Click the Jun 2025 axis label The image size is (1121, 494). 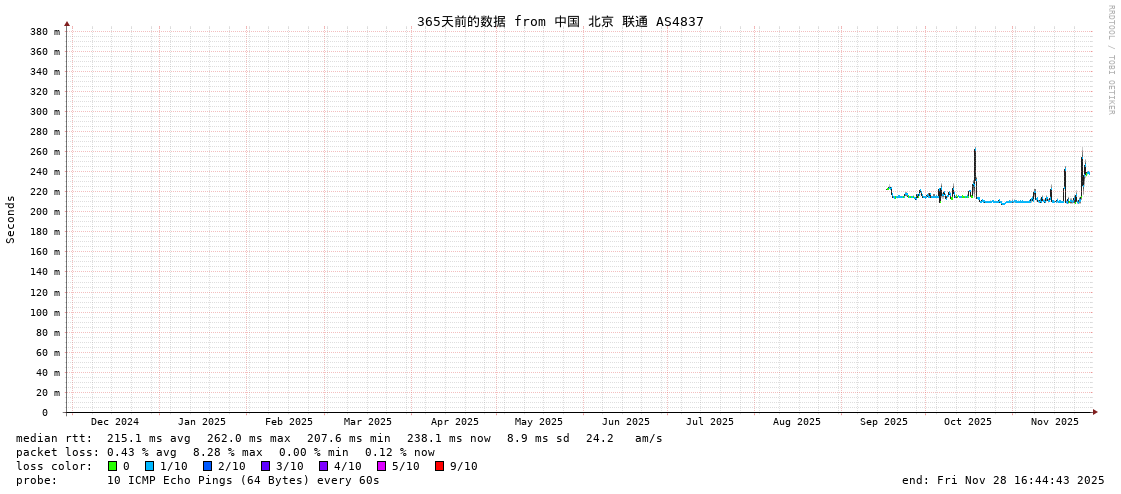click(x=625, y=422)
